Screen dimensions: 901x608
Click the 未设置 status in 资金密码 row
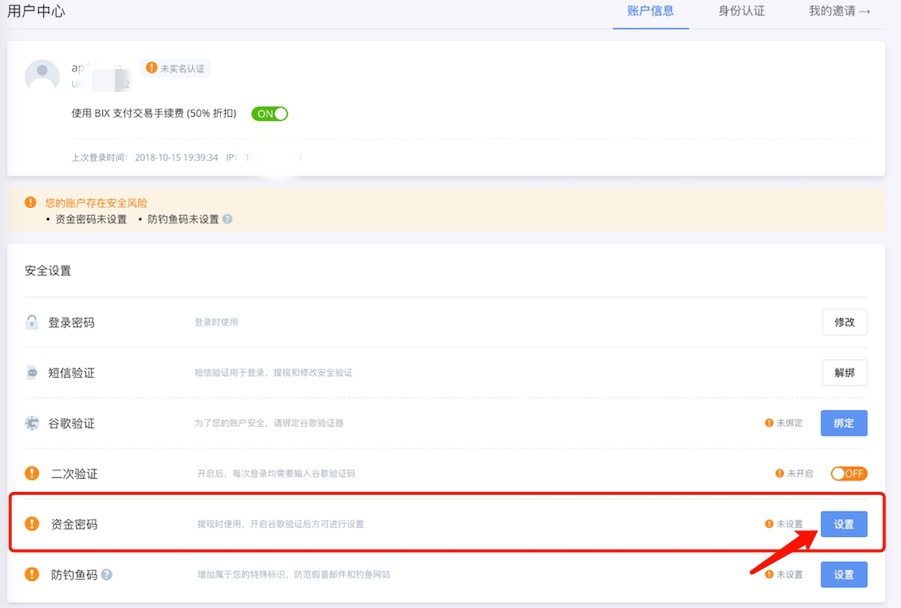click(x=784, y=524)
